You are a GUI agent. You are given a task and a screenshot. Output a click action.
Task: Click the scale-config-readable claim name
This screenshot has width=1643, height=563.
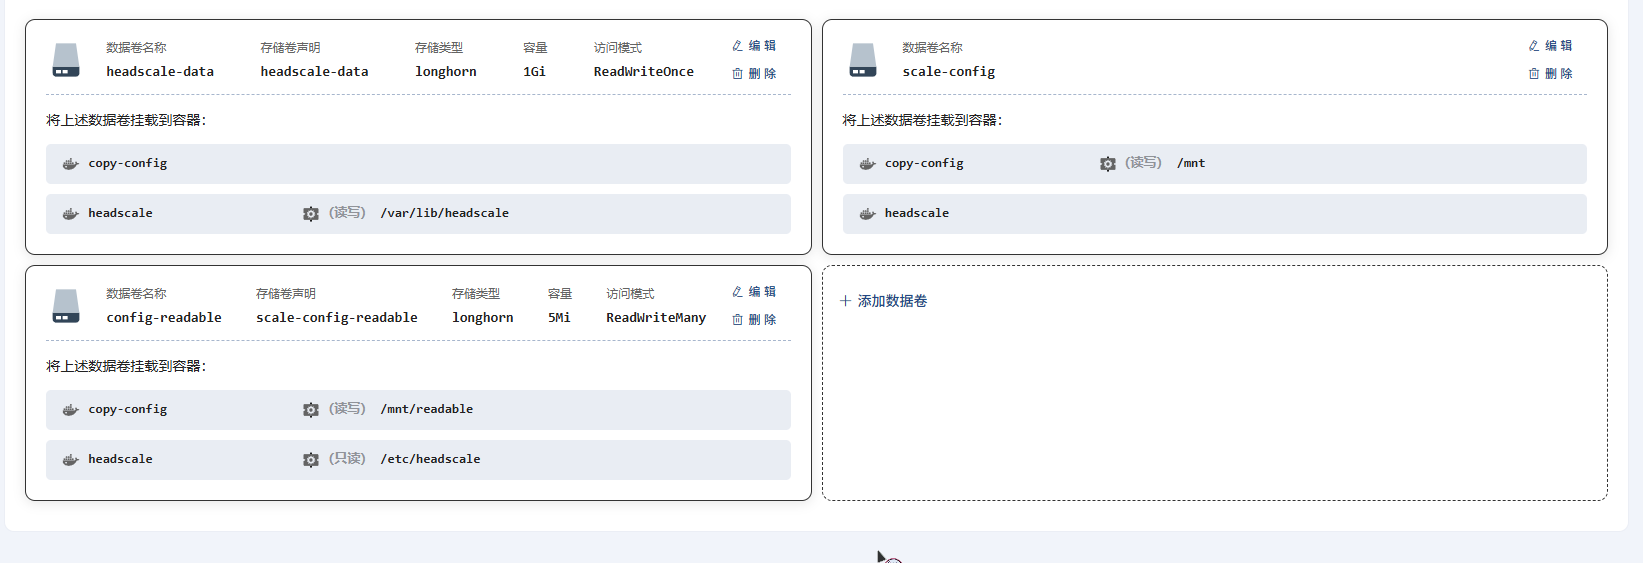pyautogui.click(x=337, y=318)
